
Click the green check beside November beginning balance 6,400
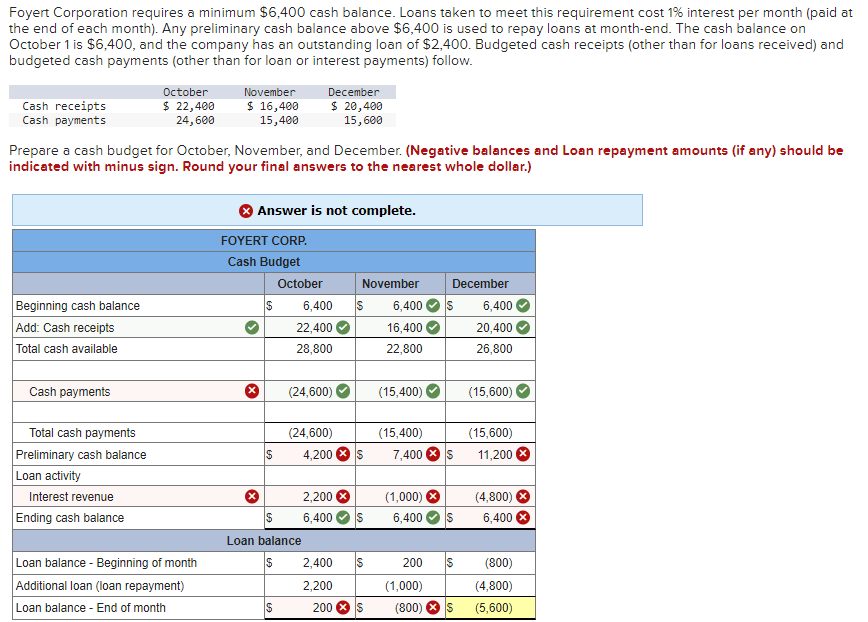click(433, 305)
